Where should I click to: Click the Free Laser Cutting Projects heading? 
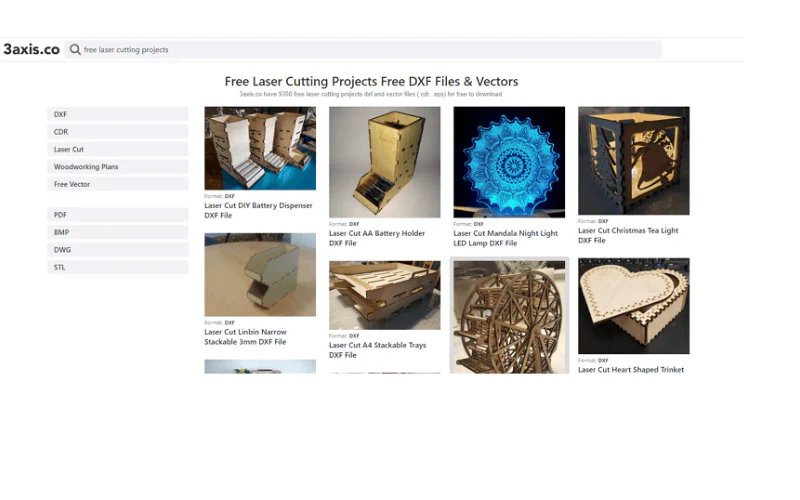tap(371, 81)
